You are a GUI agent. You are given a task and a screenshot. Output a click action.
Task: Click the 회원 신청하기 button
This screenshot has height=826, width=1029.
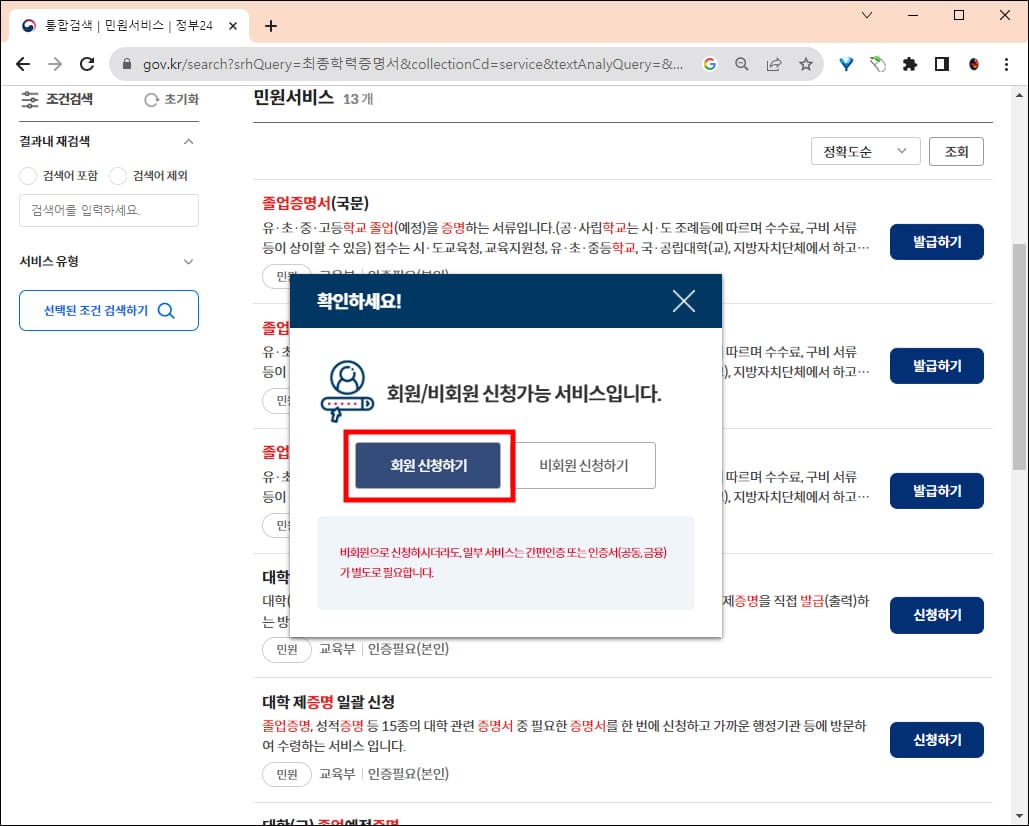click(x=428, y=465)
